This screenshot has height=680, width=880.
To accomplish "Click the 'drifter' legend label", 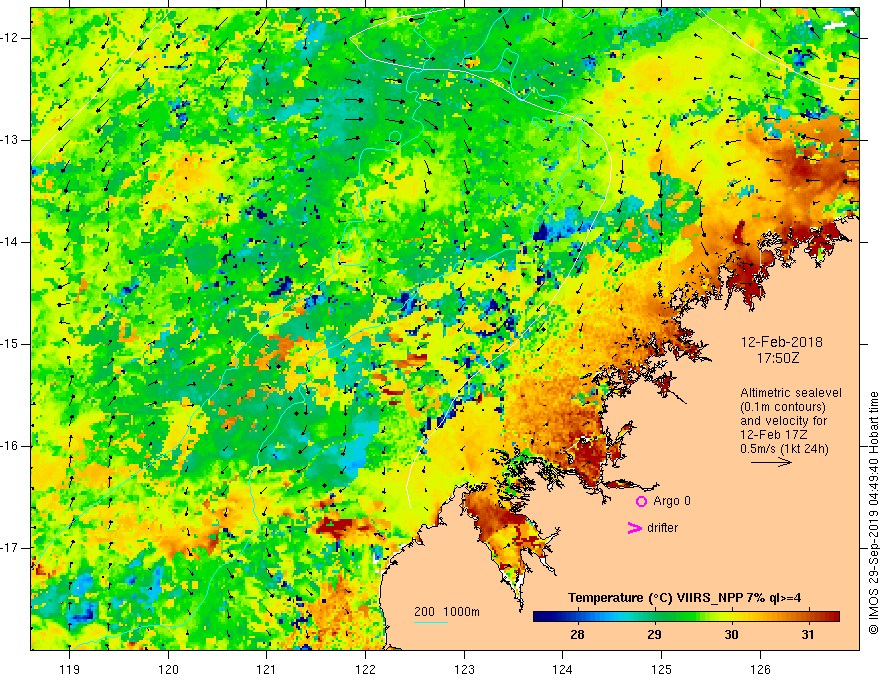I will tap(662, 528).
